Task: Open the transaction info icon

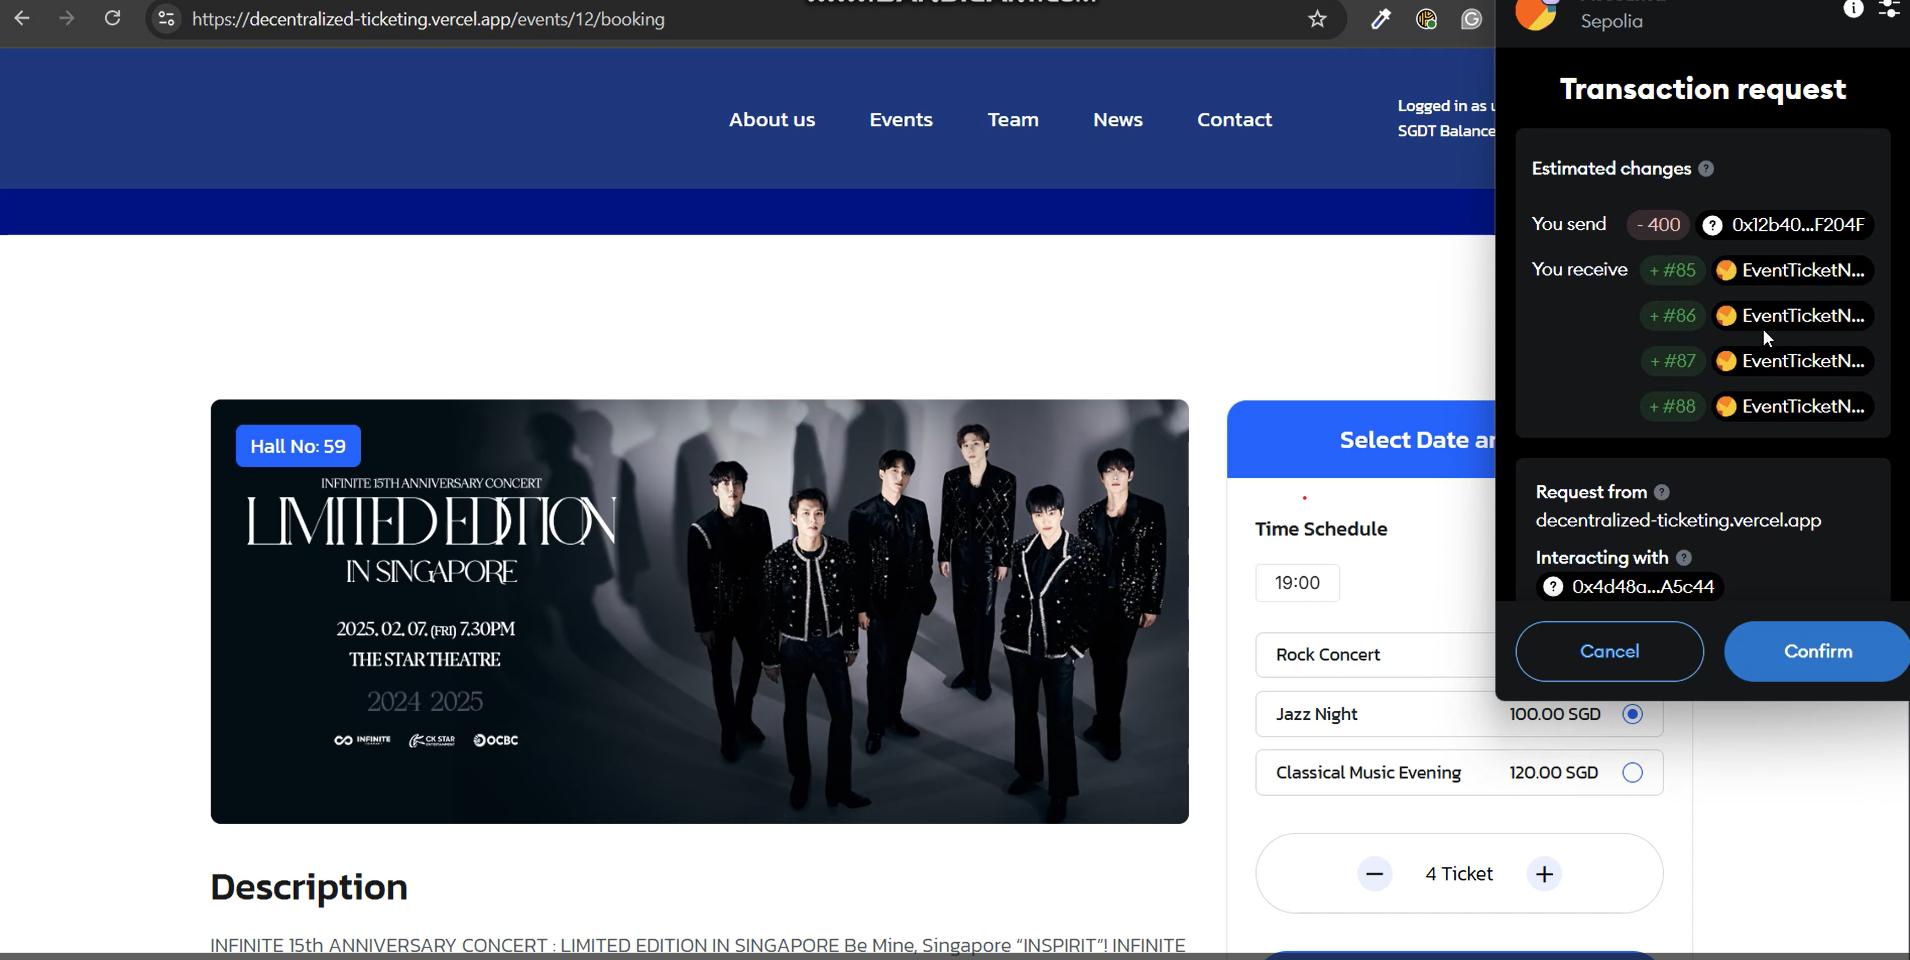Action: (1853, 10)
